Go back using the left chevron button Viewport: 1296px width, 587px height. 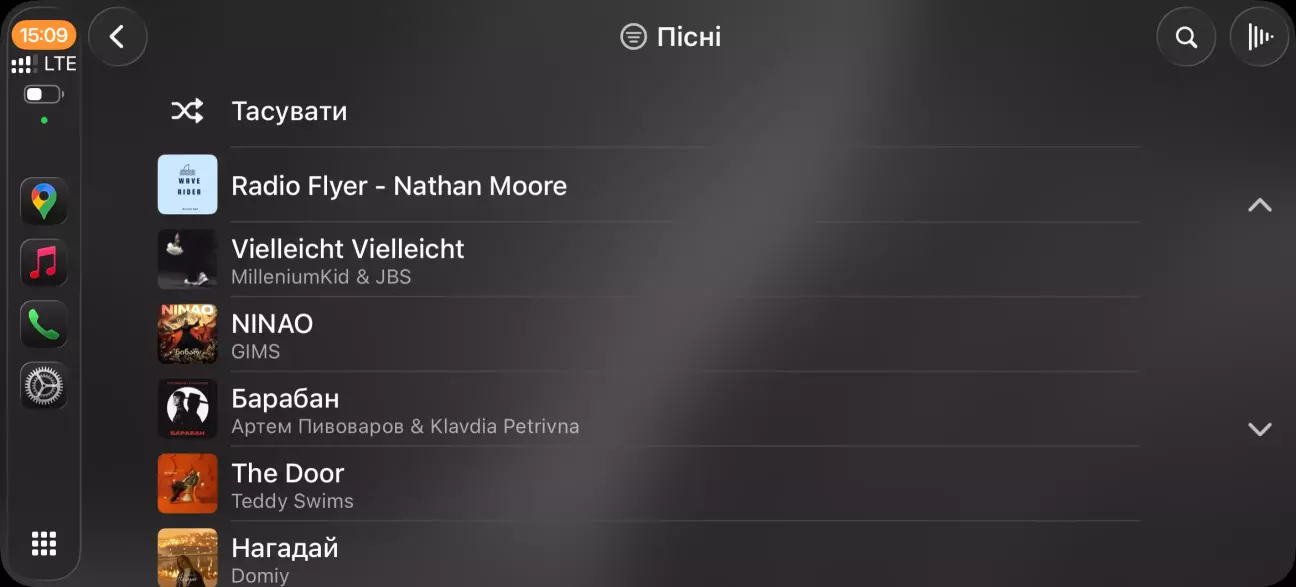point(118,37)
